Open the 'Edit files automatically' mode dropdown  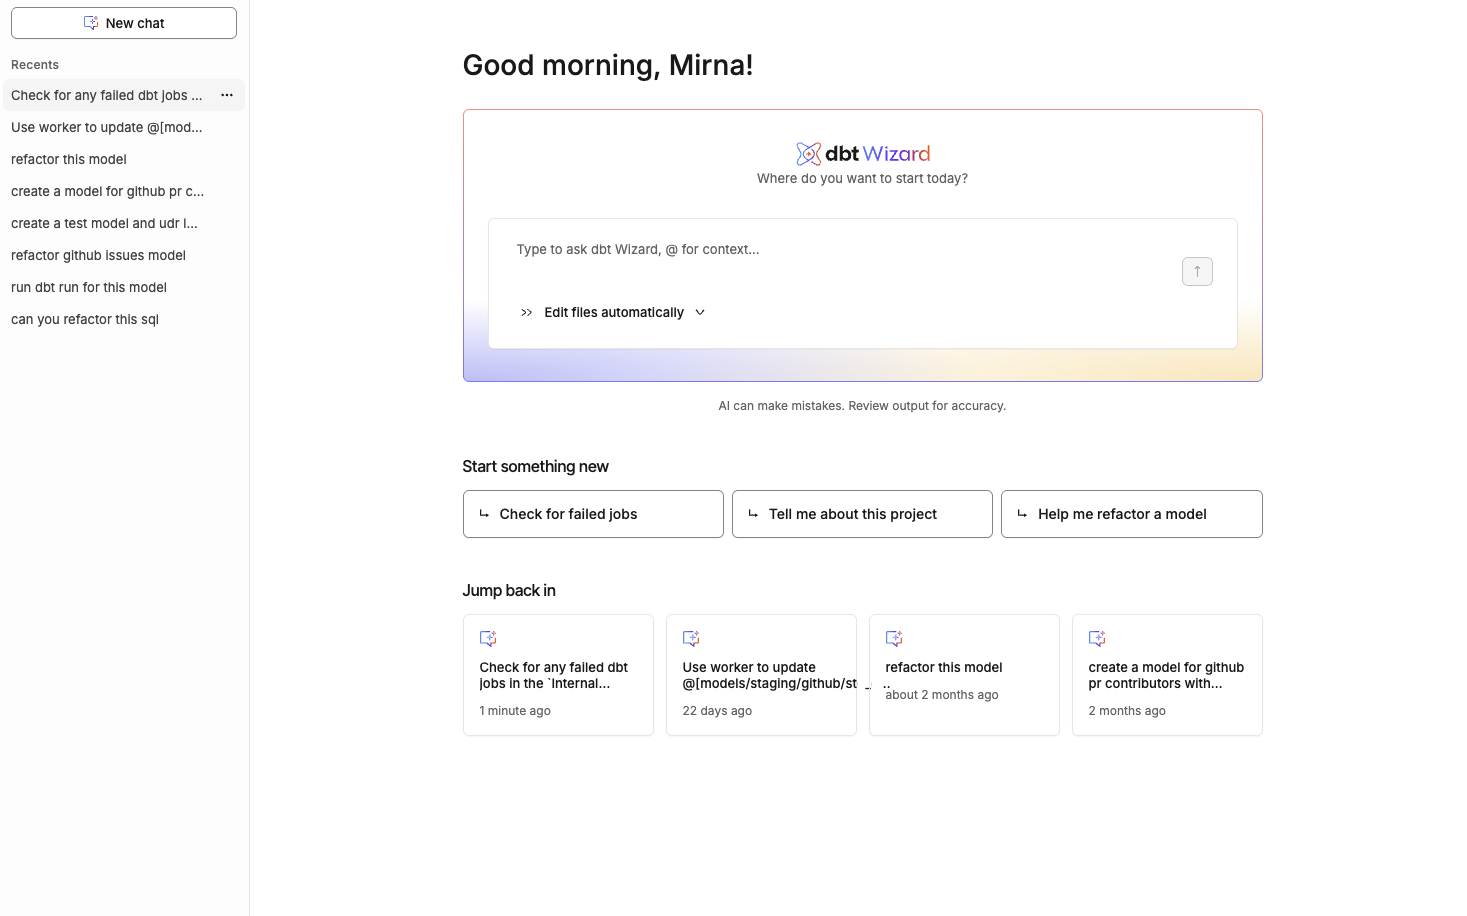(x=614, y=313)
